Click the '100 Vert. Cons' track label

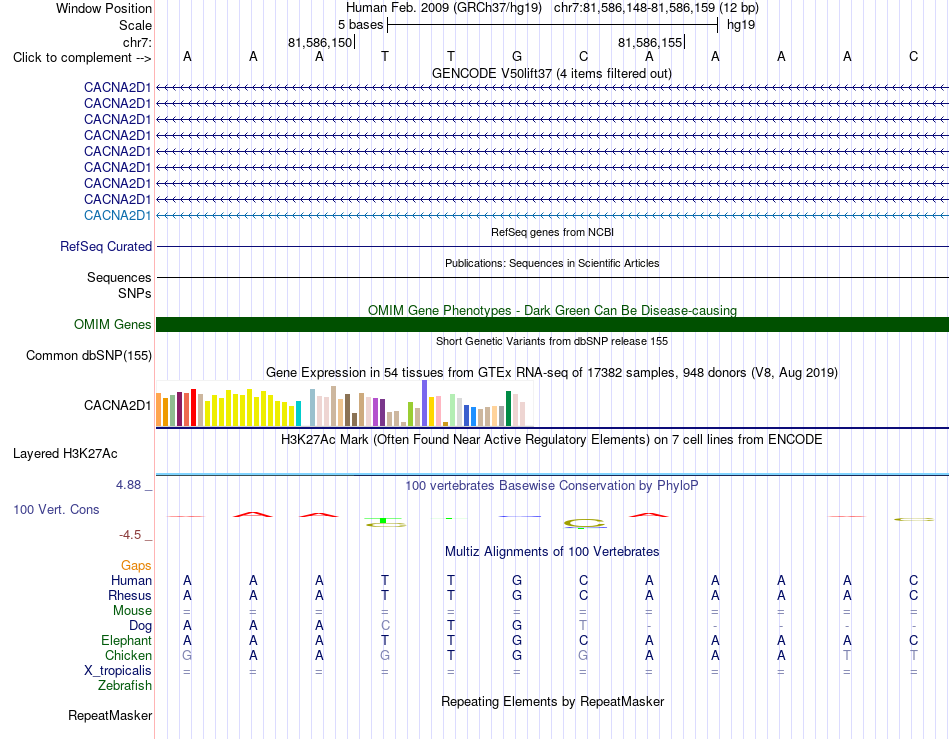click(56, 509)
